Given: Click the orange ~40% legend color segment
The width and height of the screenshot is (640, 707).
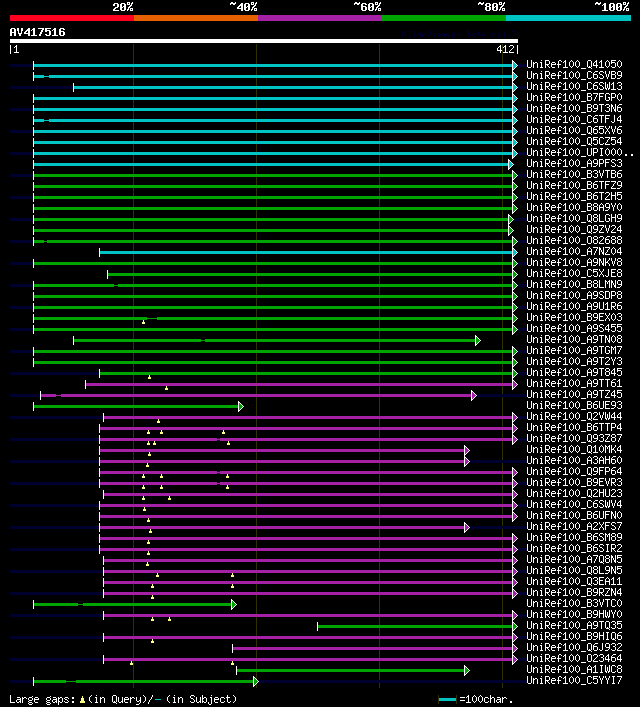Looking at the screenshot, I should pos(196,18).
